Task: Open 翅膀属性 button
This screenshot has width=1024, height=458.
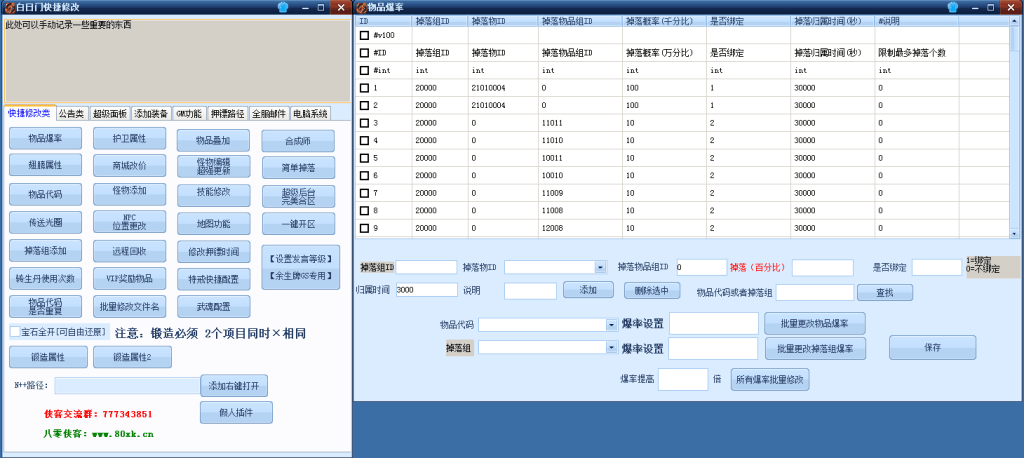Action: coord(46,166)
